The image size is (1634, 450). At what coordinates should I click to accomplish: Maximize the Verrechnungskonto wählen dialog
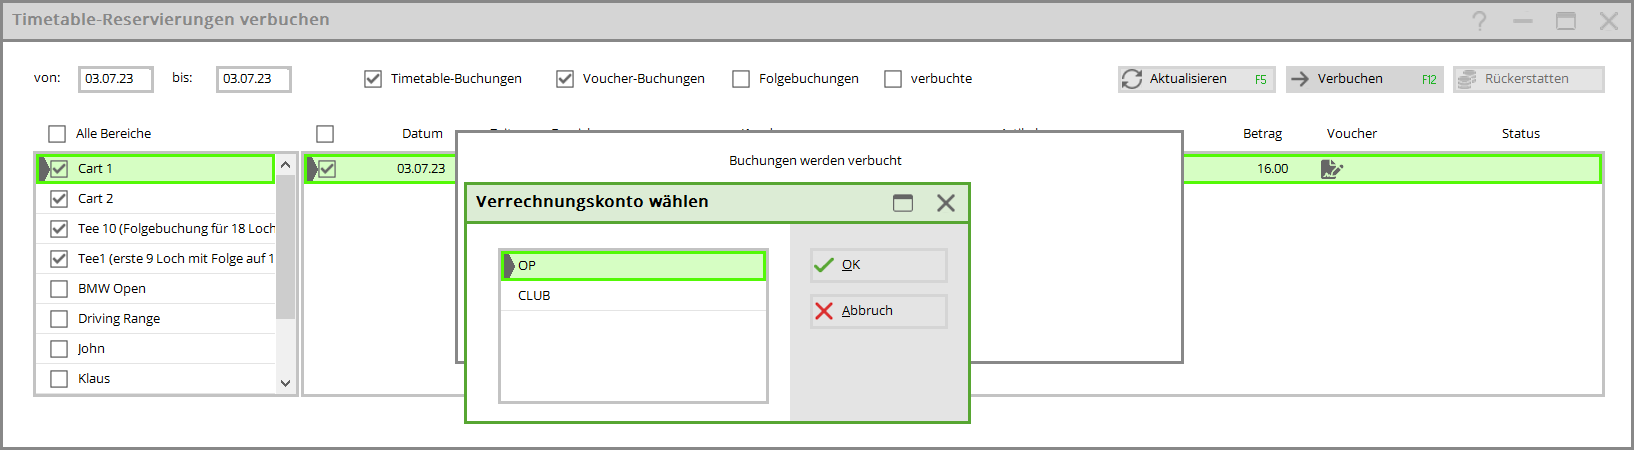(x=903, y=203)
